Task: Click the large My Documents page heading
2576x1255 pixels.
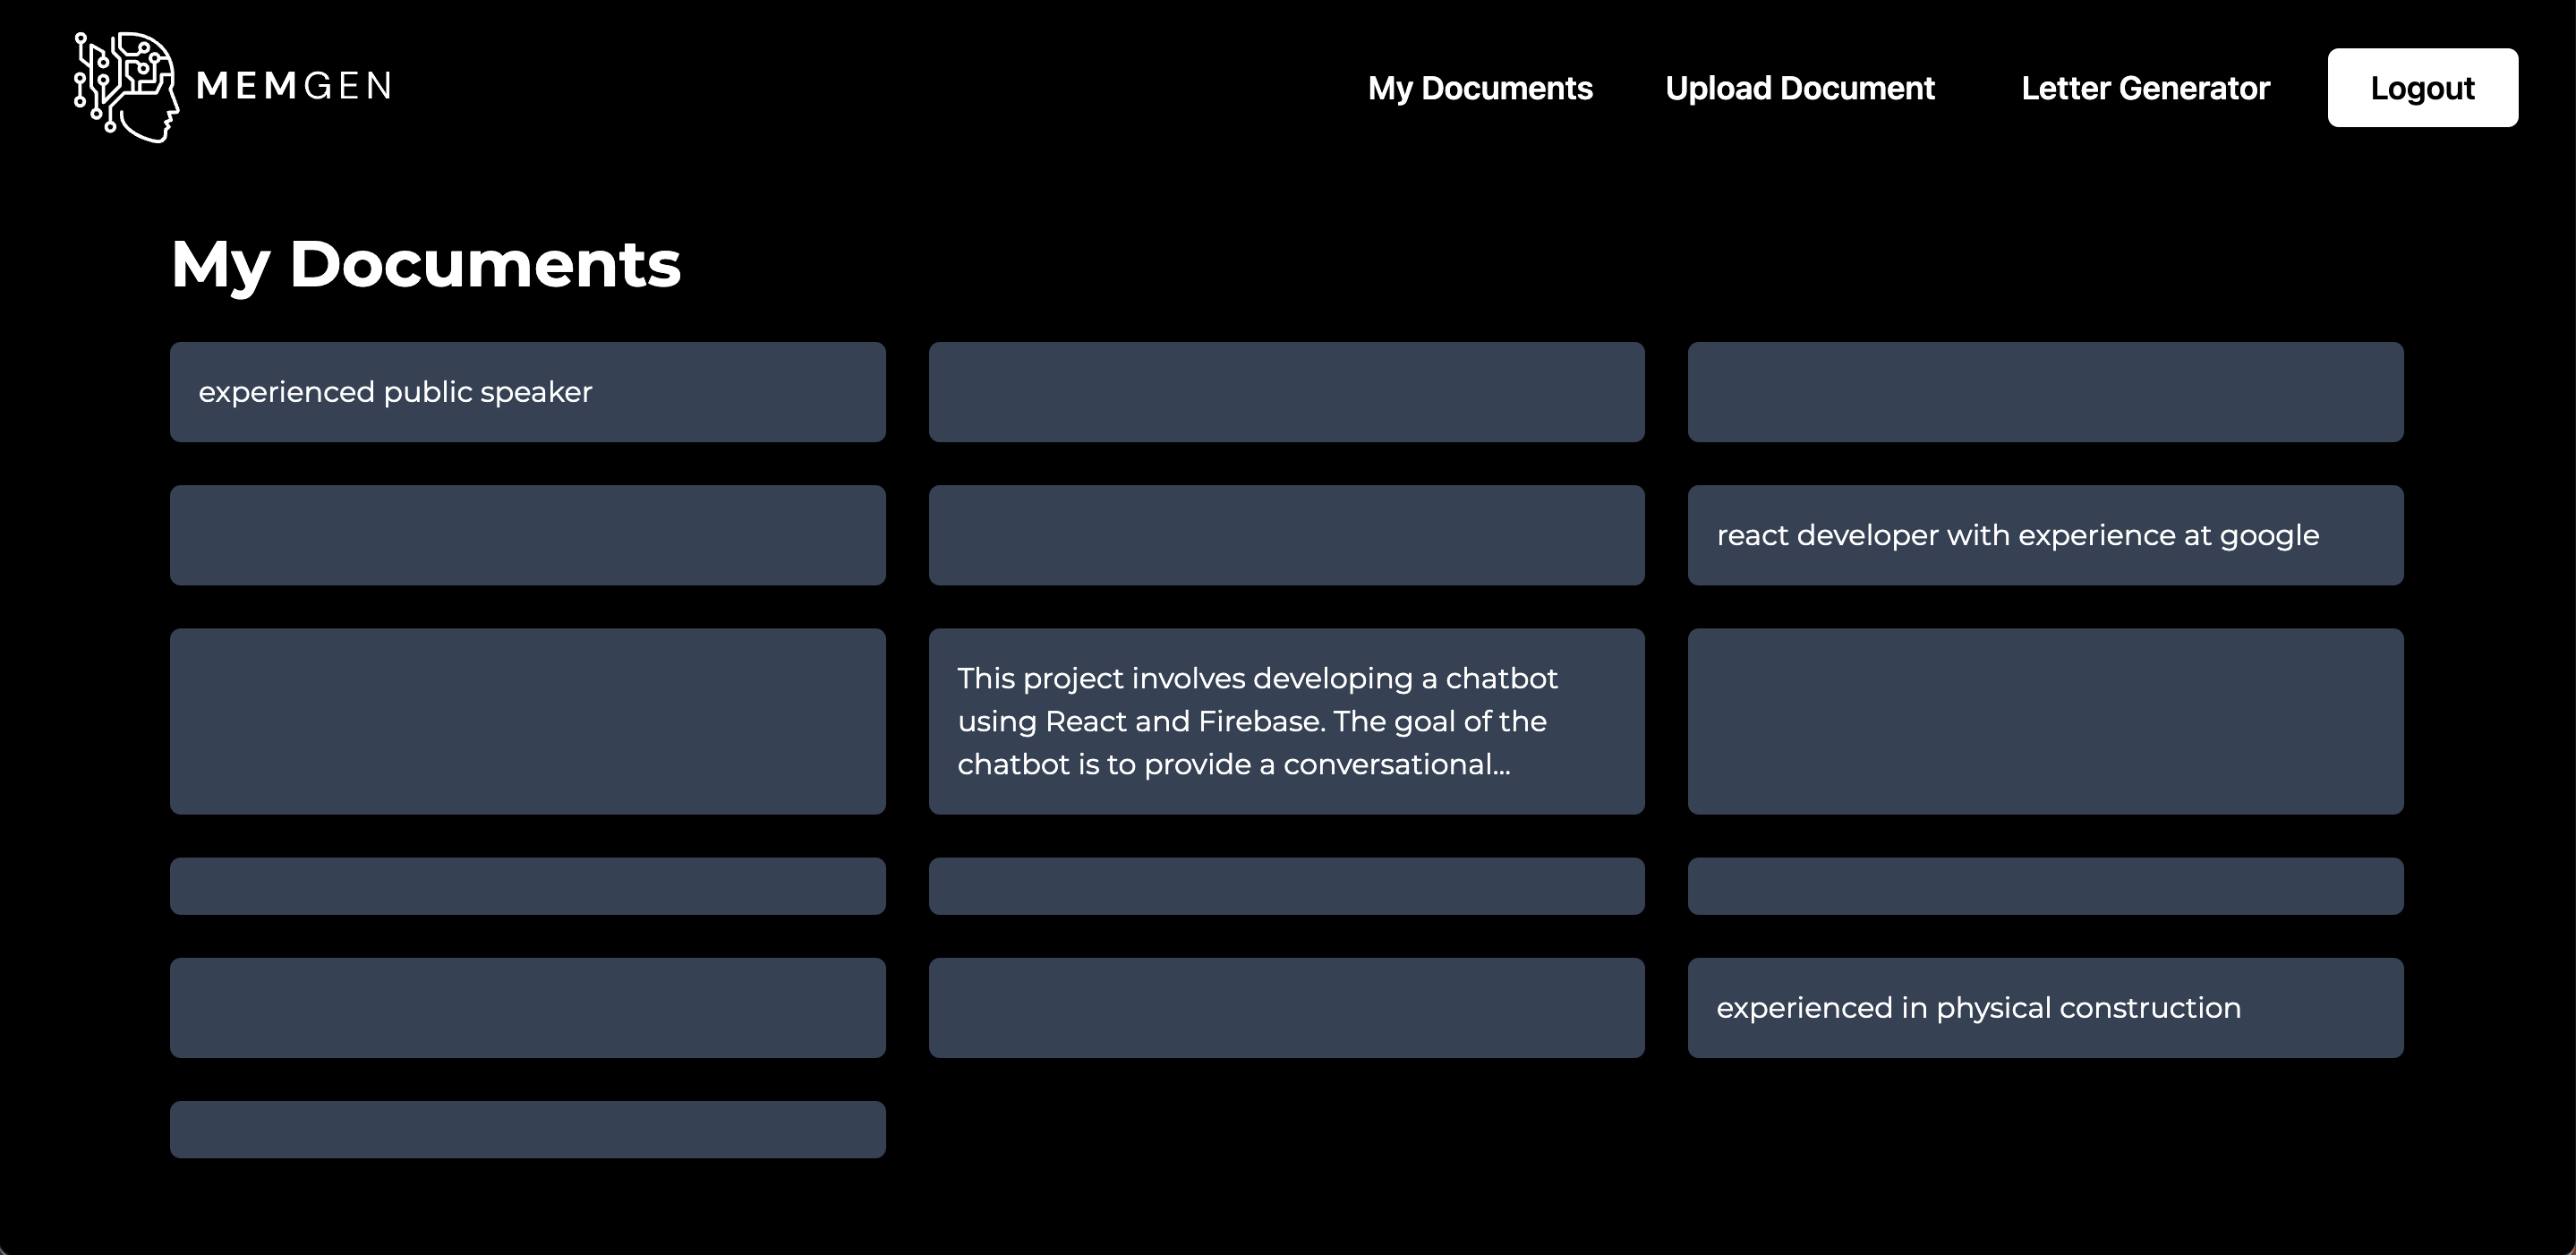Action: [x=425, y=264]
